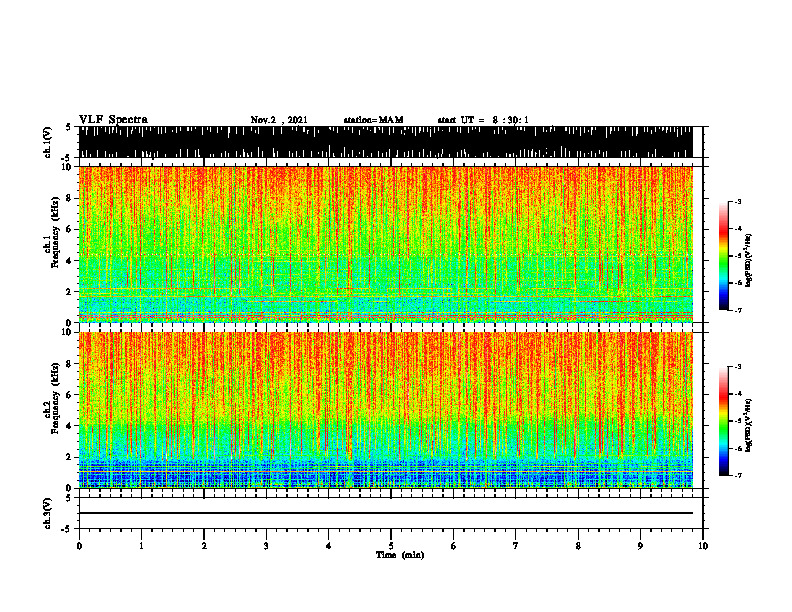Click the ch.1 colour bar log(PSD) unit label
Viewport: 792px width, 612px height.
click(749, 260)
